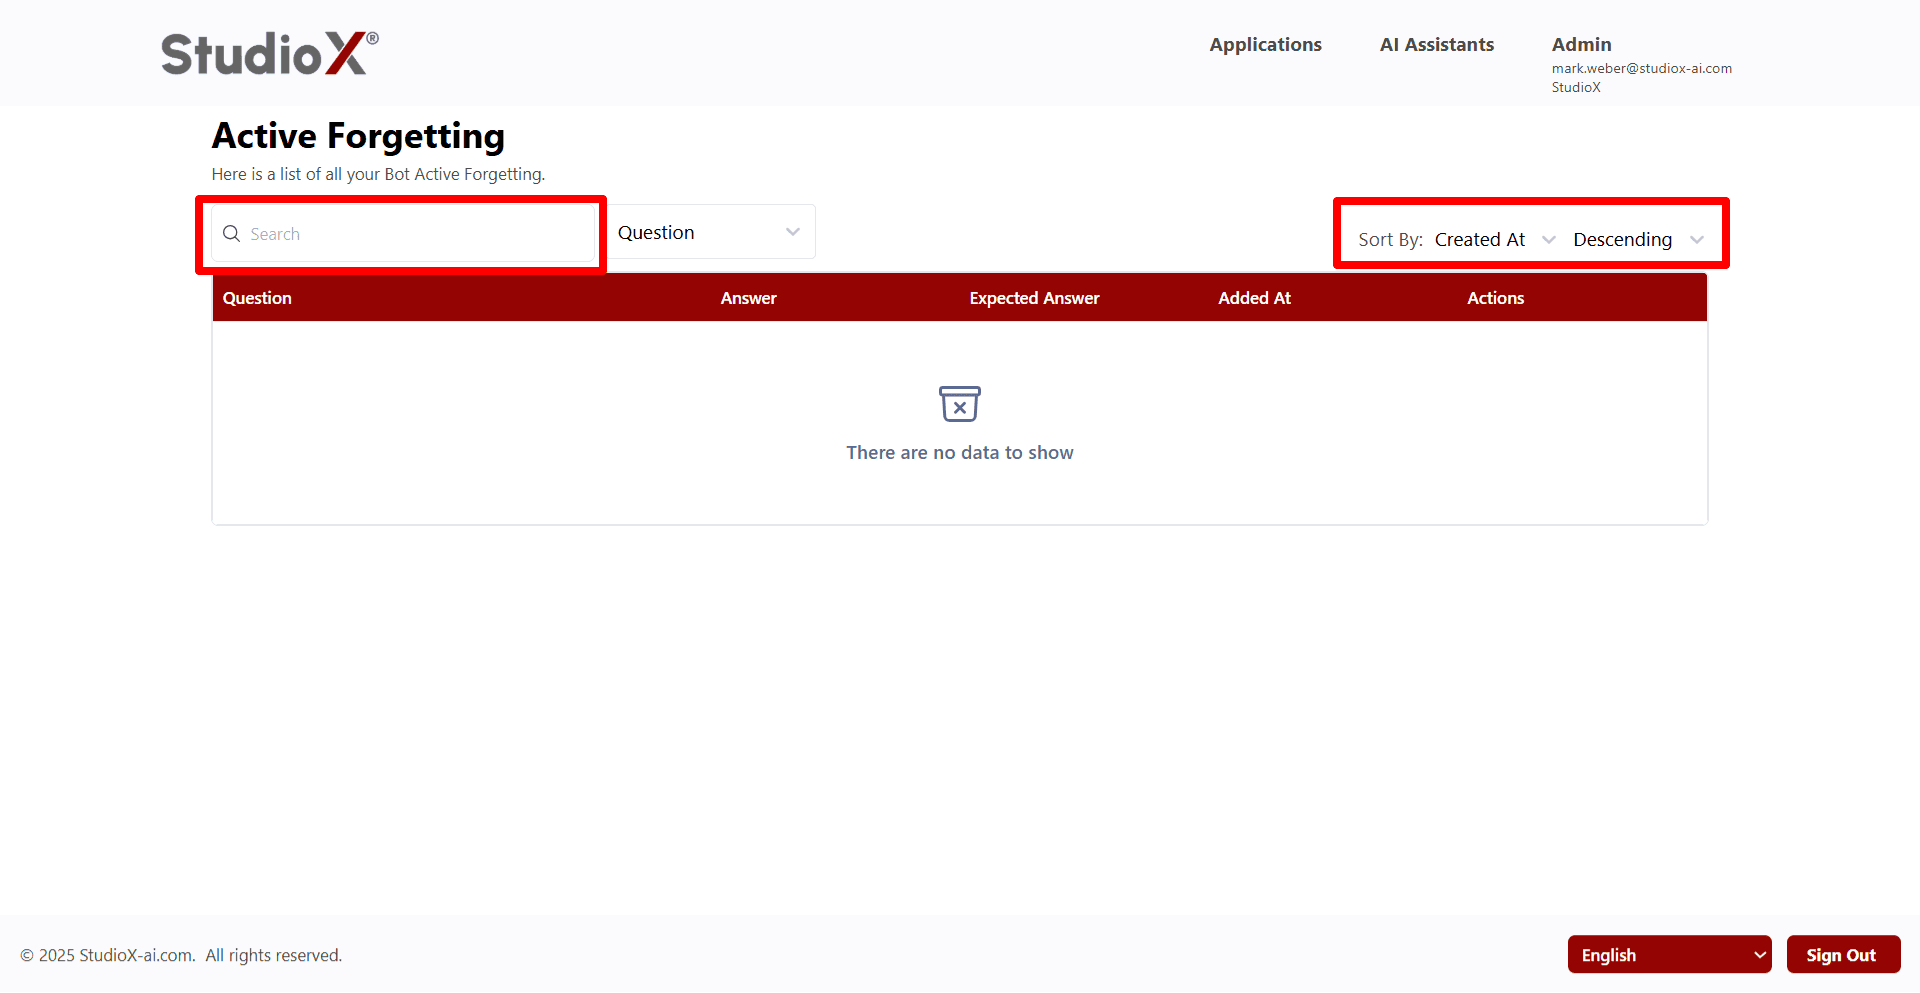Click the chevron beside Descending
This screenshot has width=1920, height=993.
[x=1697, y=240]
